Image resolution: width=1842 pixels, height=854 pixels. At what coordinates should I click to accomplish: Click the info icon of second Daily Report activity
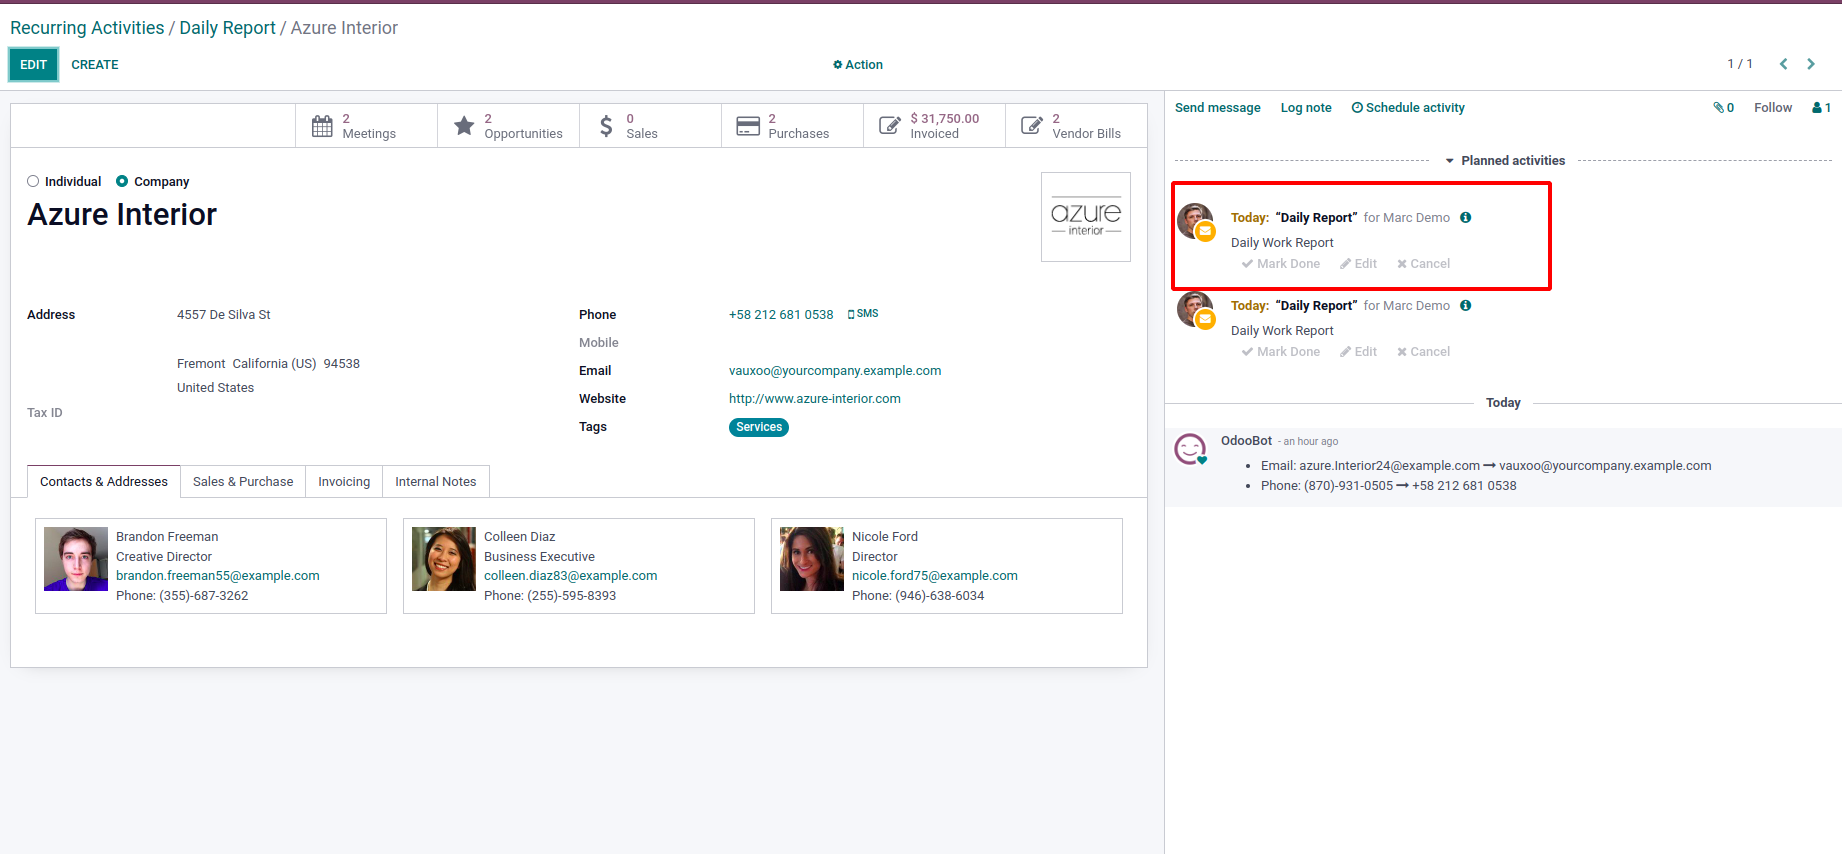1466,306
